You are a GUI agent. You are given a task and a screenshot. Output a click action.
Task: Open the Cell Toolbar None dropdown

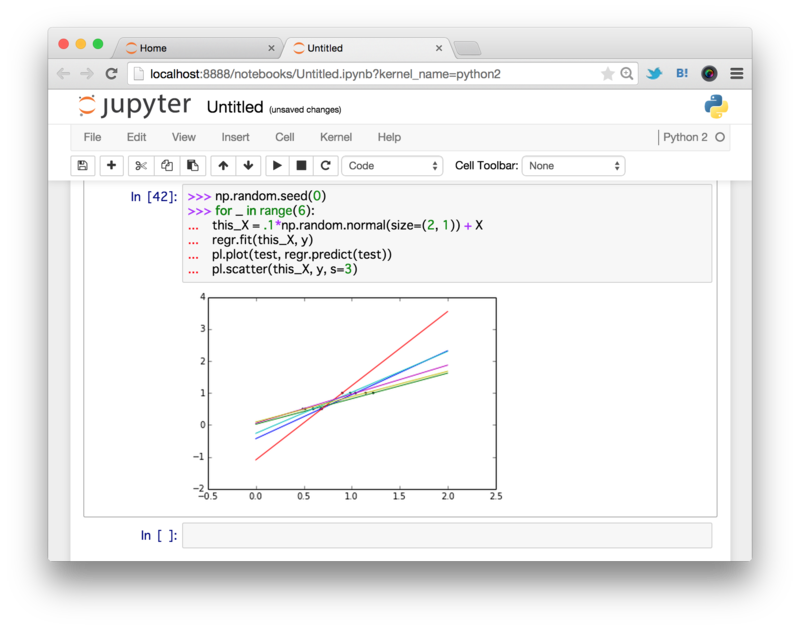[x=573, y=166]
